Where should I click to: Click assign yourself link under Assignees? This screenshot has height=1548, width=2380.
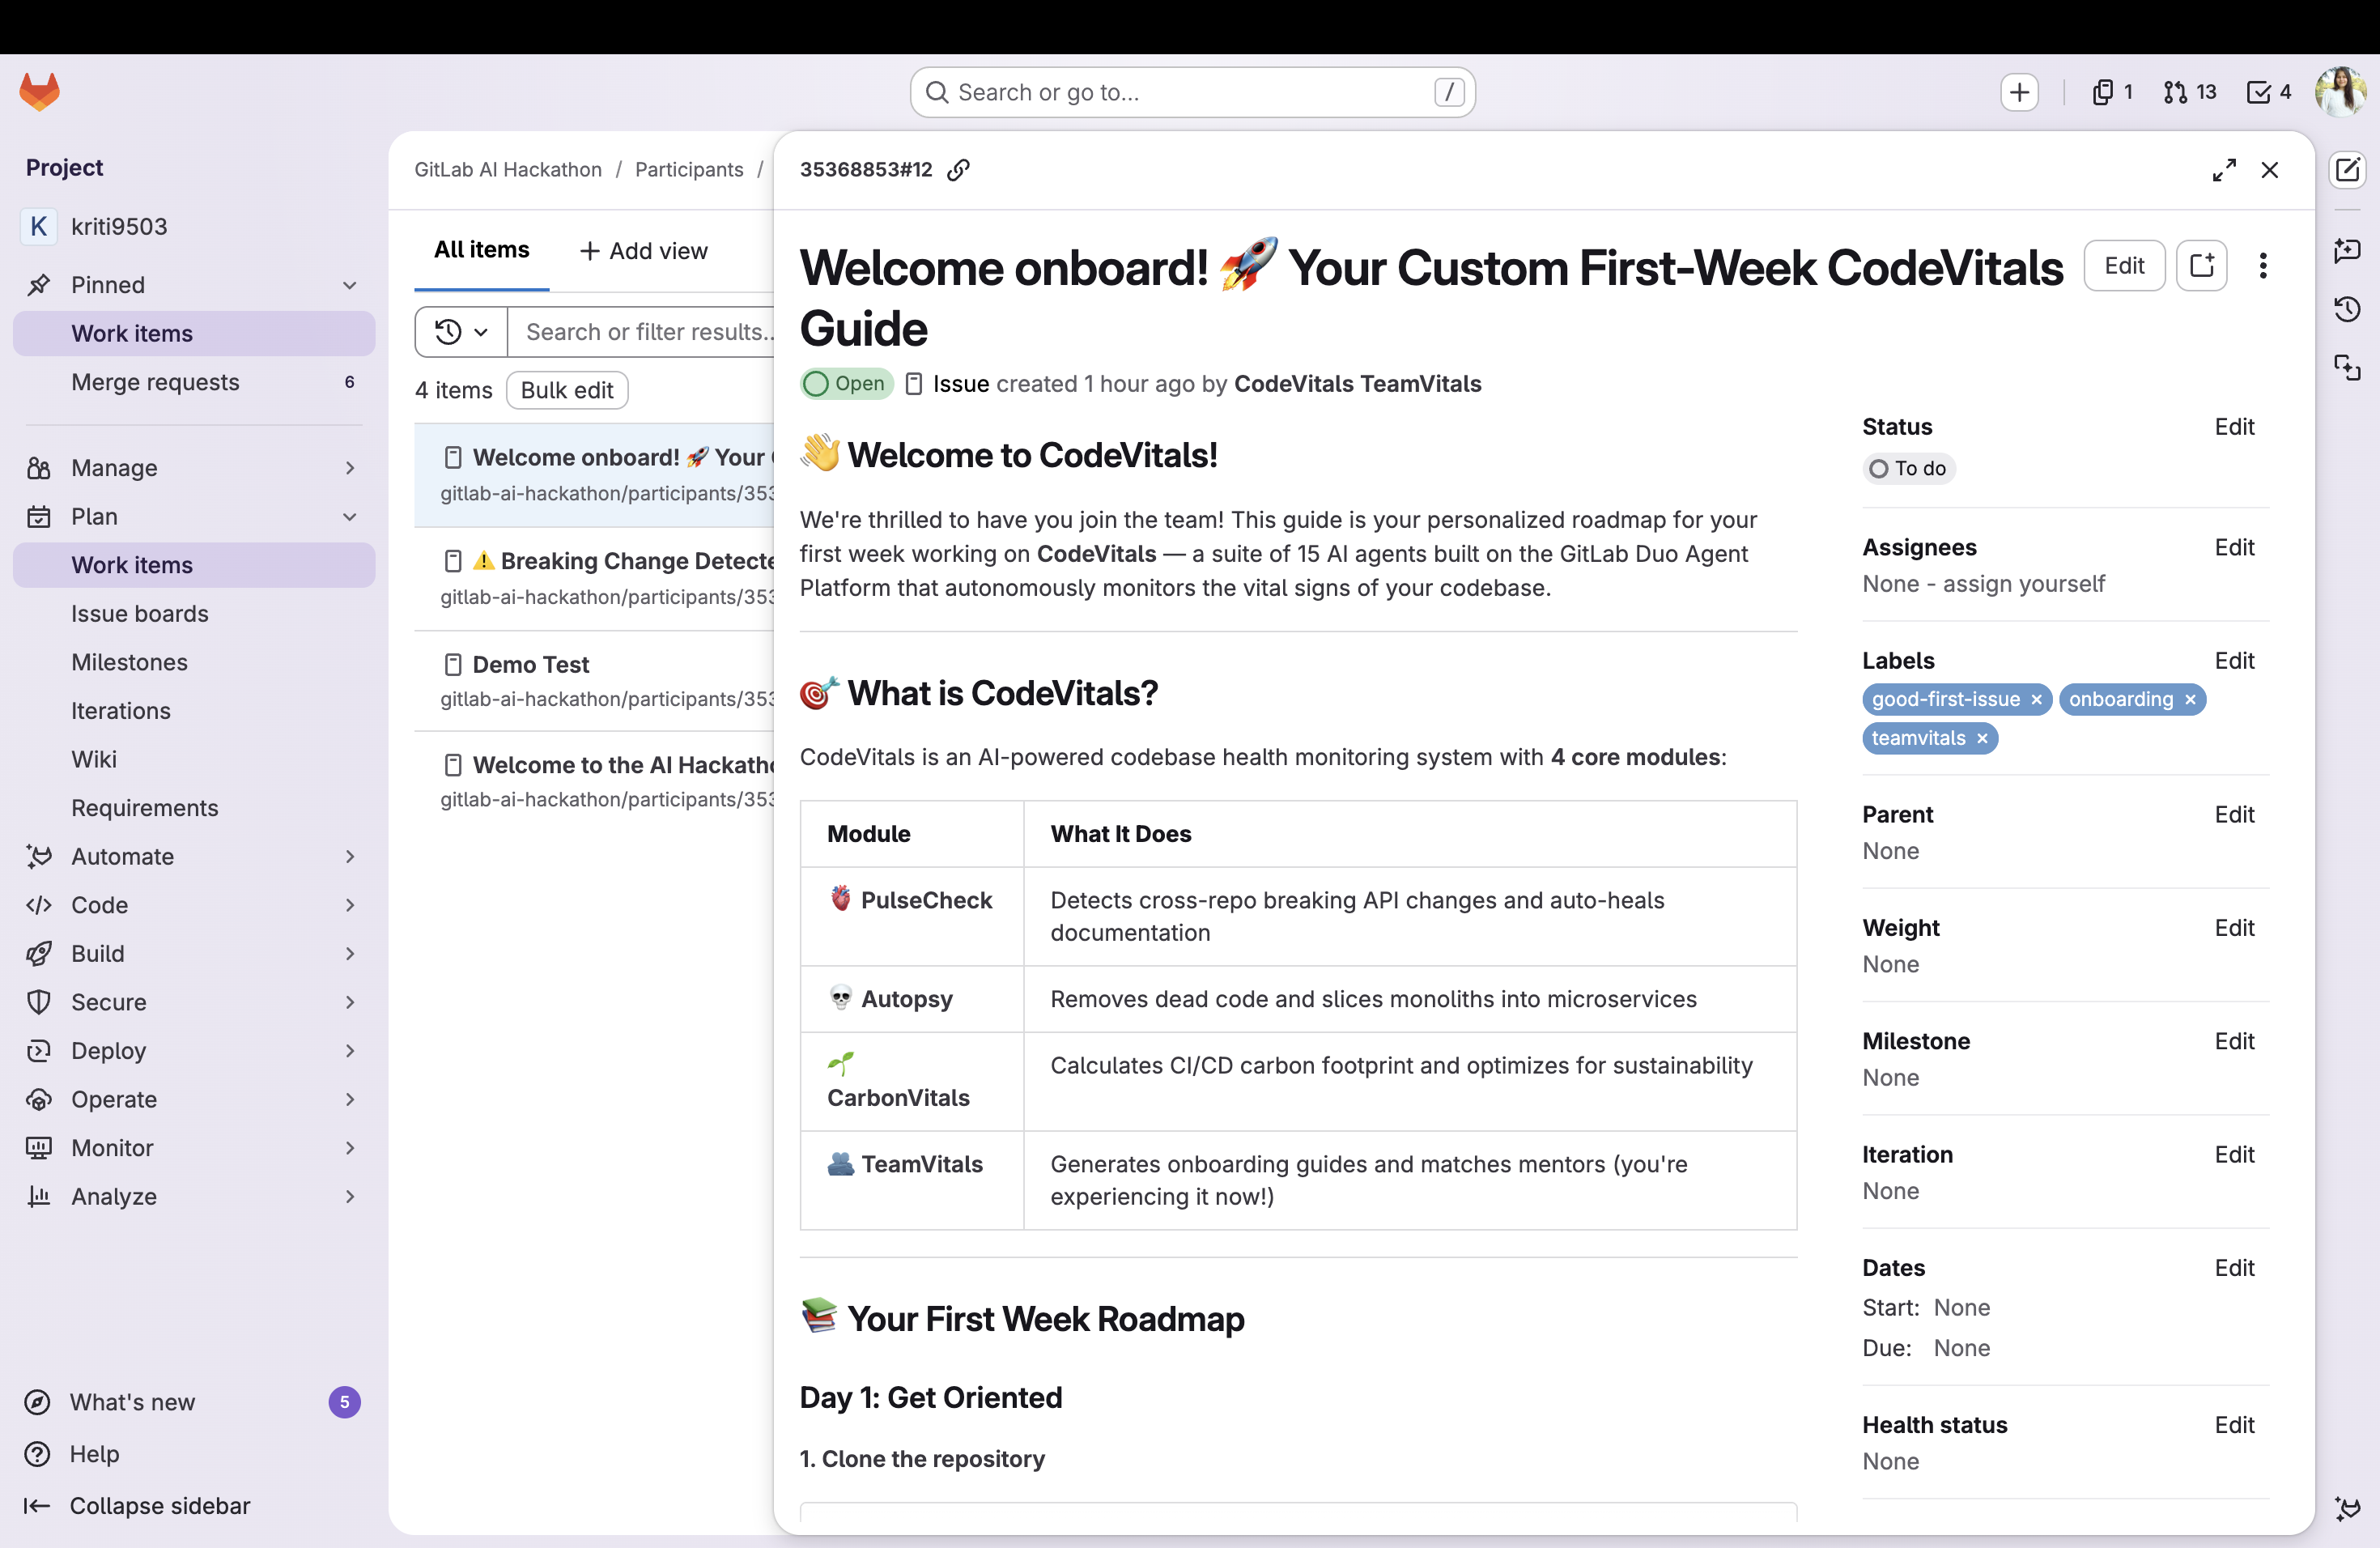tap(2023, 584)
